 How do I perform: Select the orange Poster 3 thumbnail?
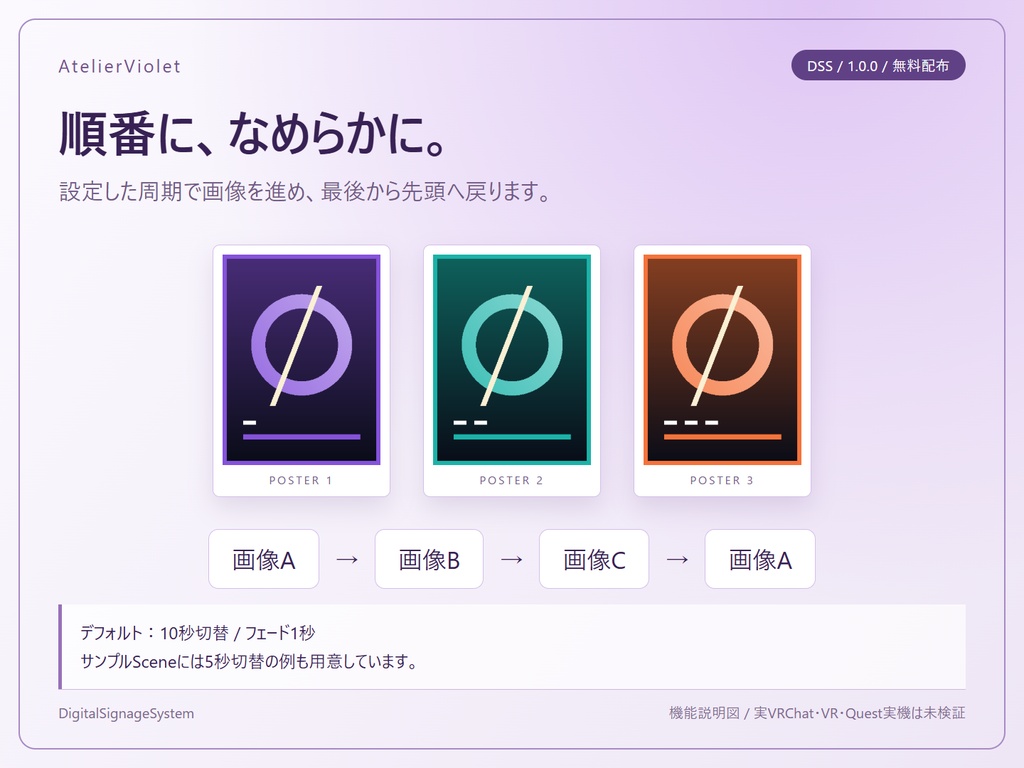(722, 360)
